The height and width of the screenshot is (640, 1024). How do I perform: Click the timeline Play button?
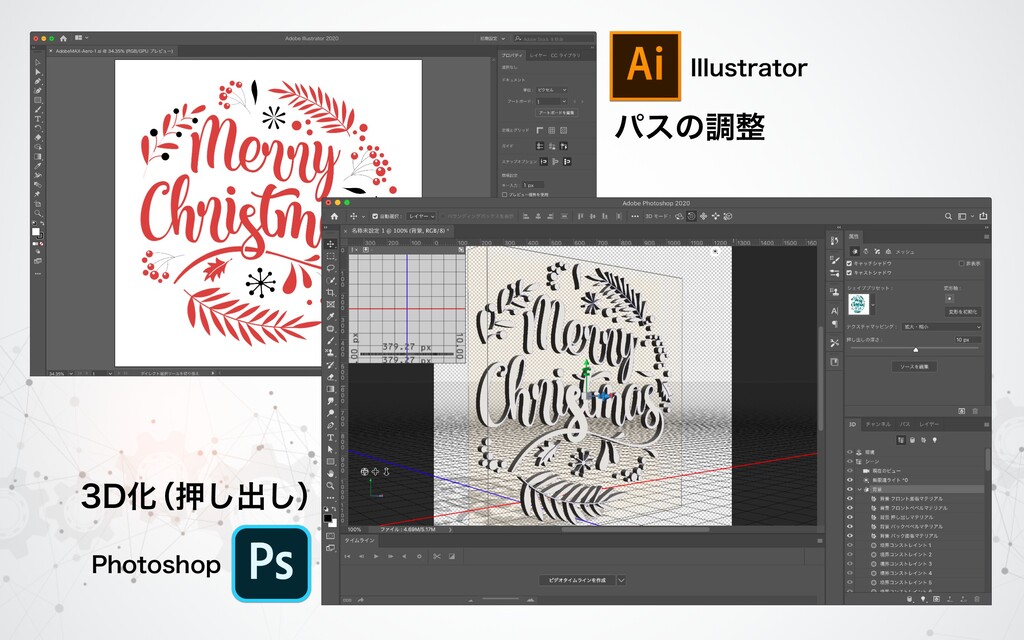(x=376, y=556)
